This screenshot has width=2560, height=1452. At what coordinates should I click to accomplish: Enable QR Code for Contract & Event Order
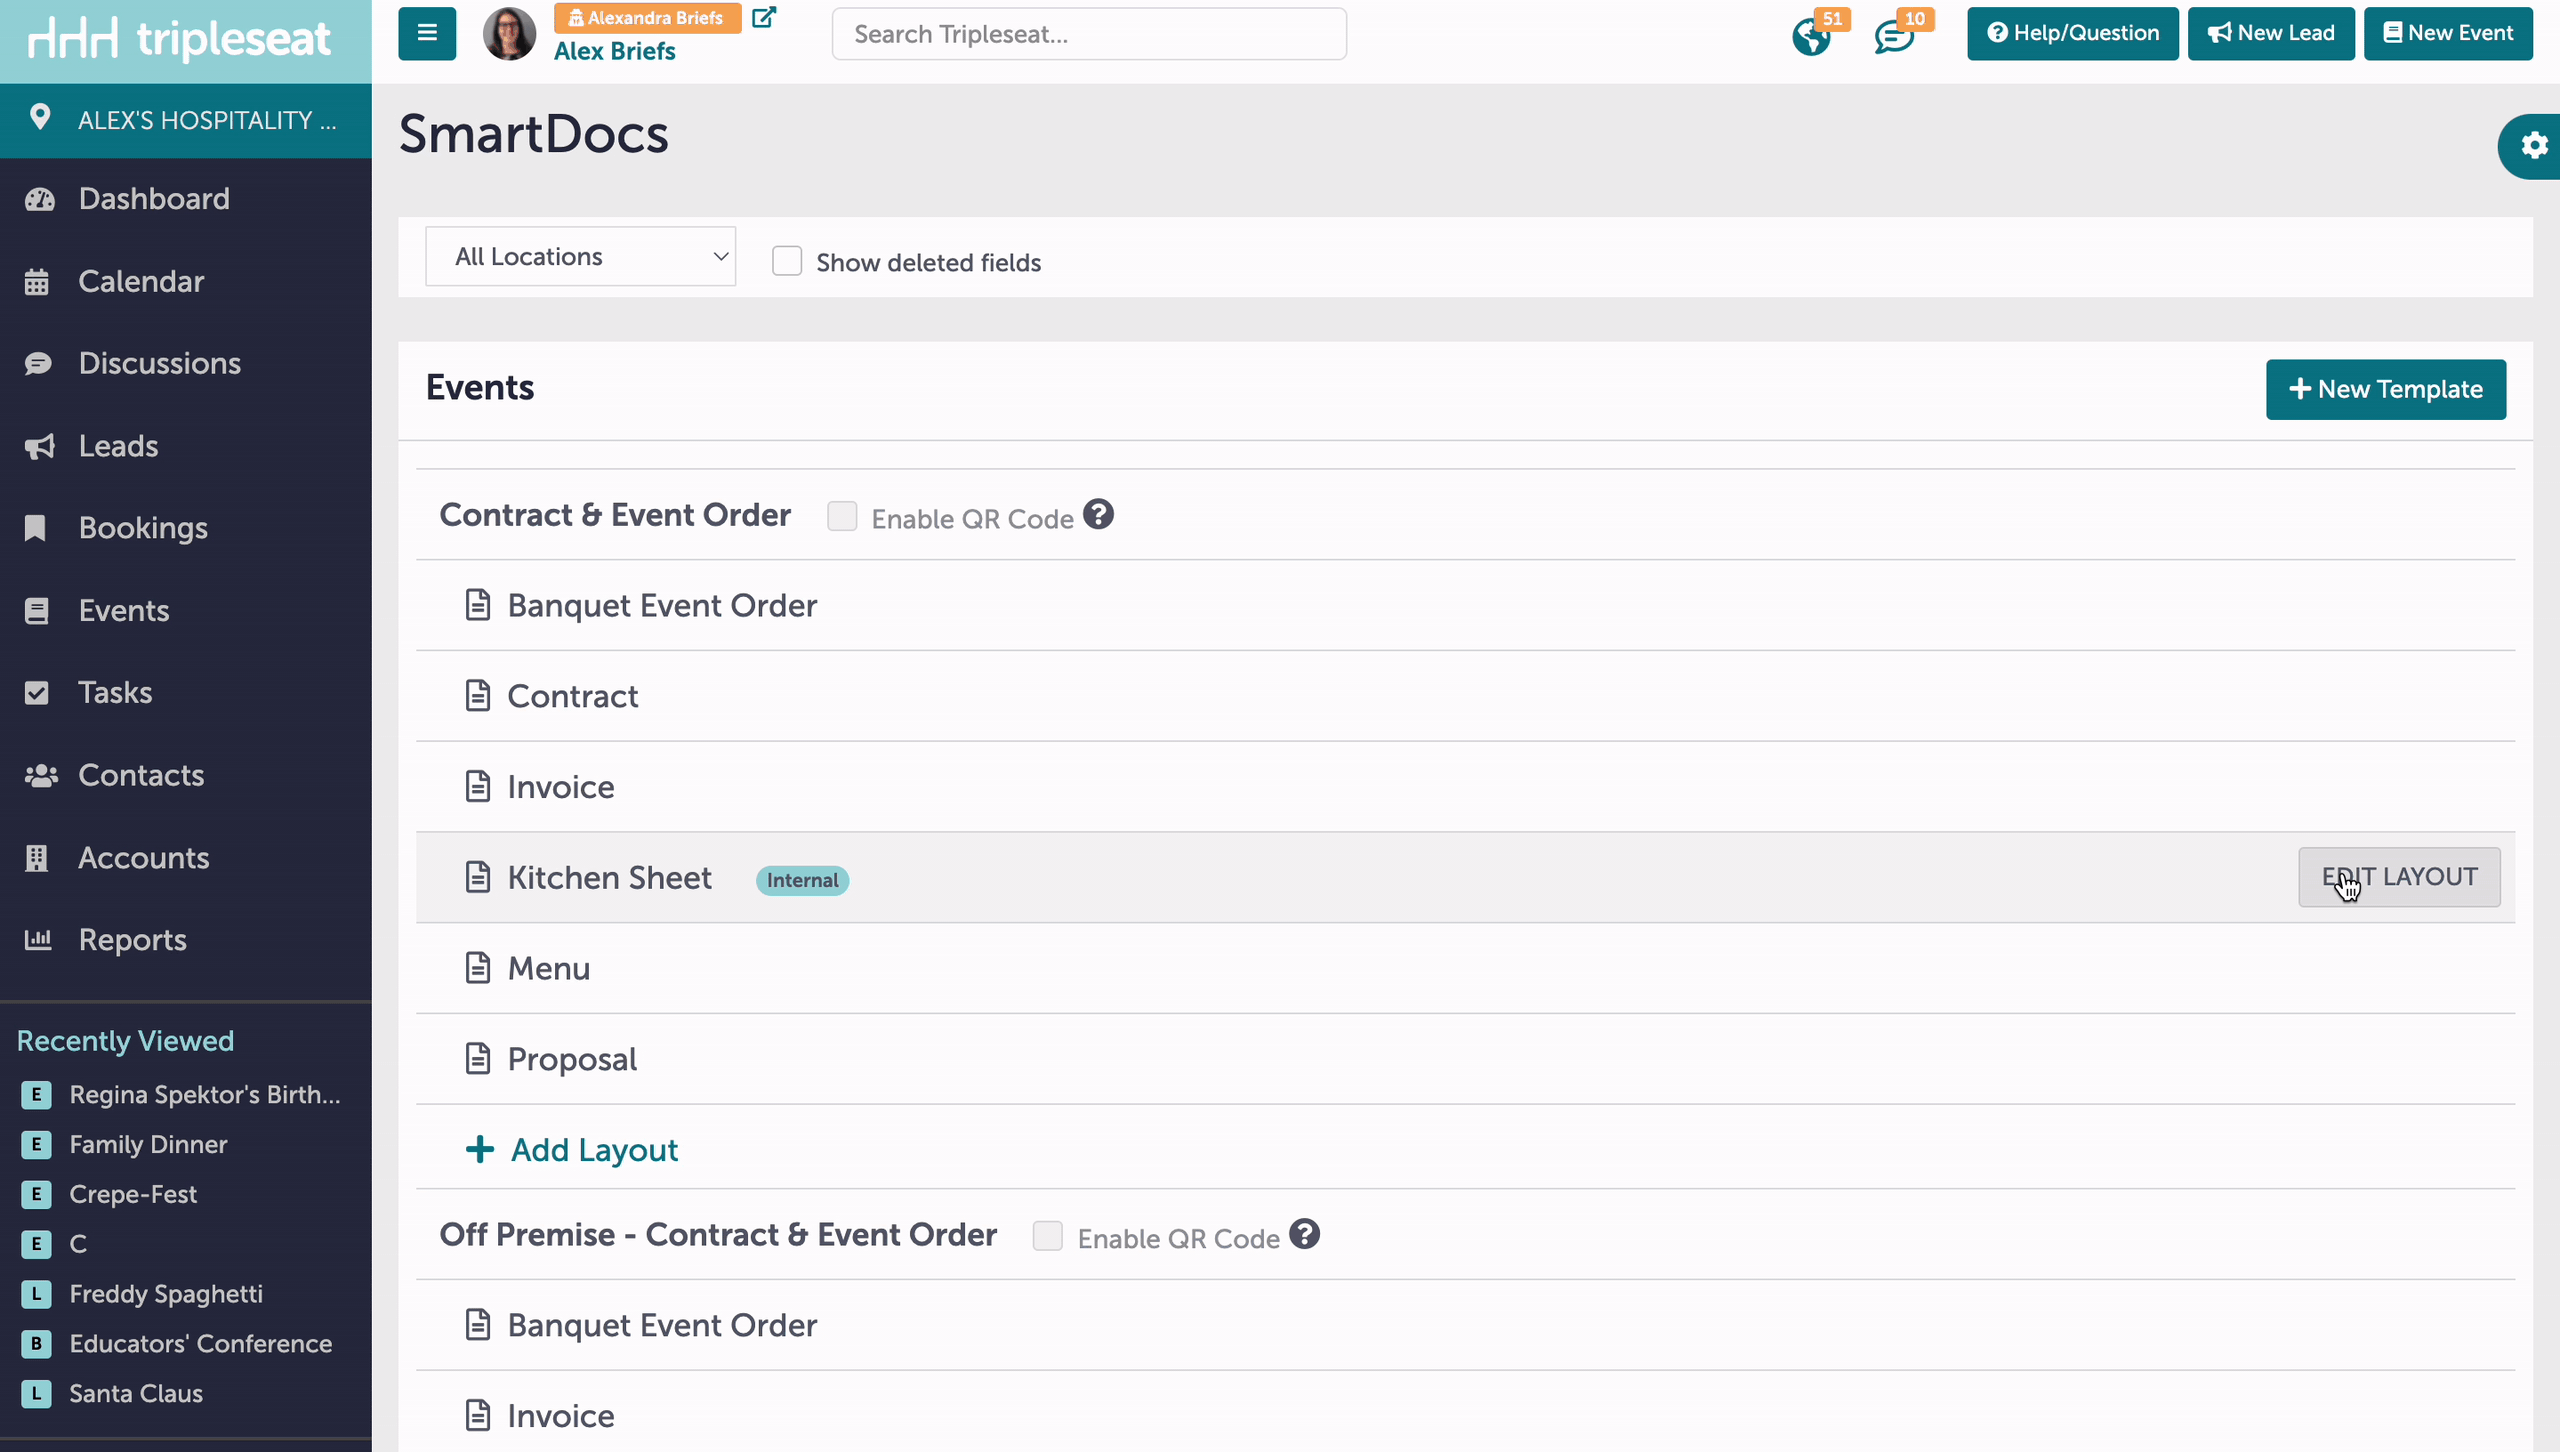(842, 516)
